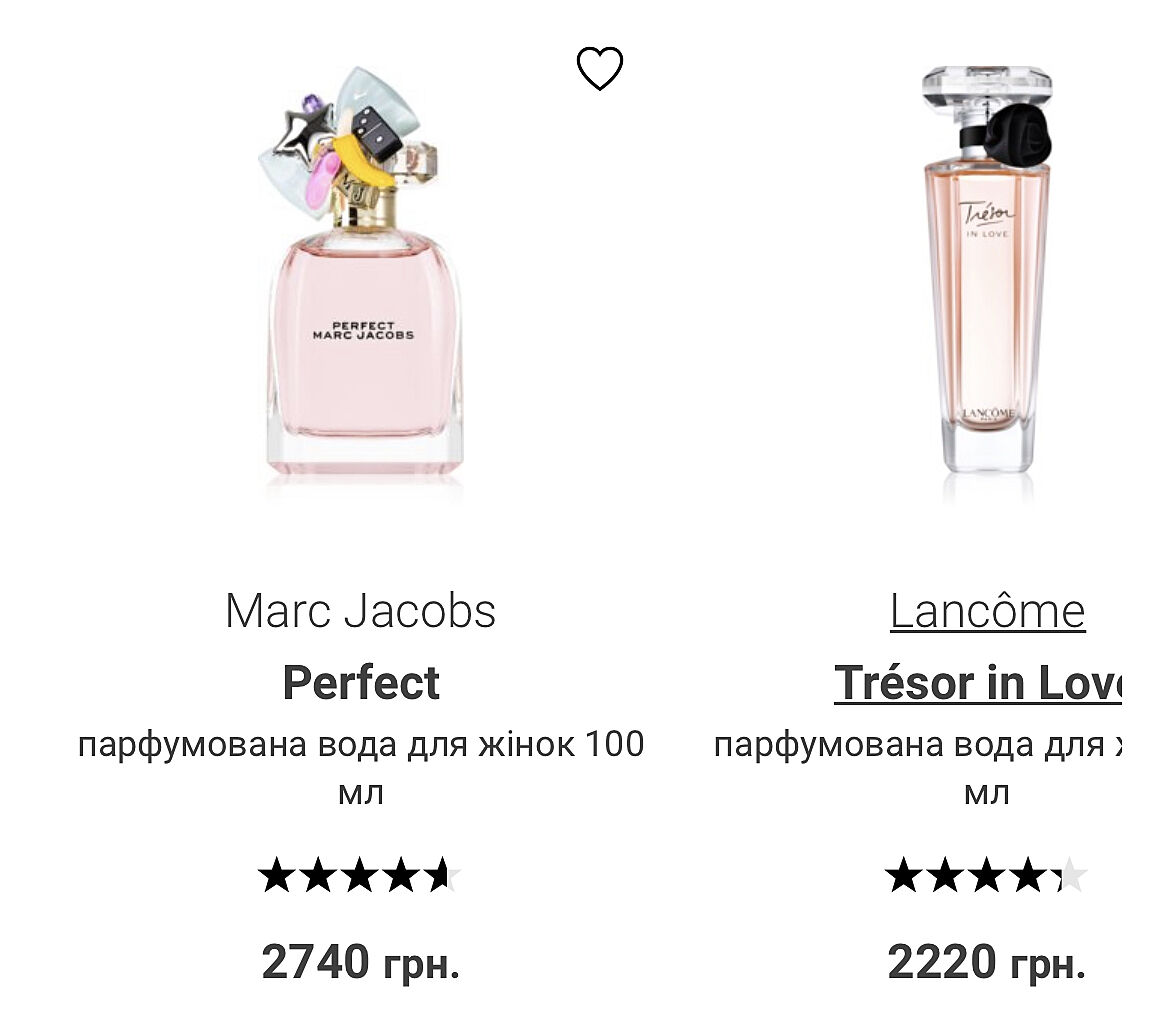Open the Perfect product title

tap(361, 683)
